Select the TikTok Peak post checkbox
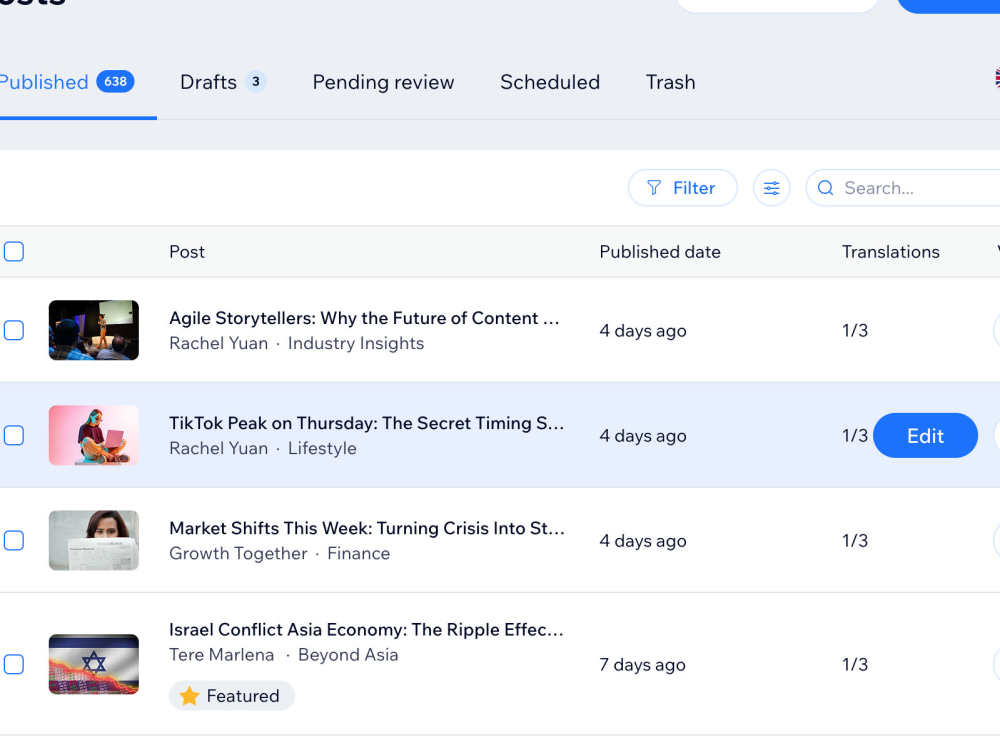The image size is (1000, 750). pos(14,436)
